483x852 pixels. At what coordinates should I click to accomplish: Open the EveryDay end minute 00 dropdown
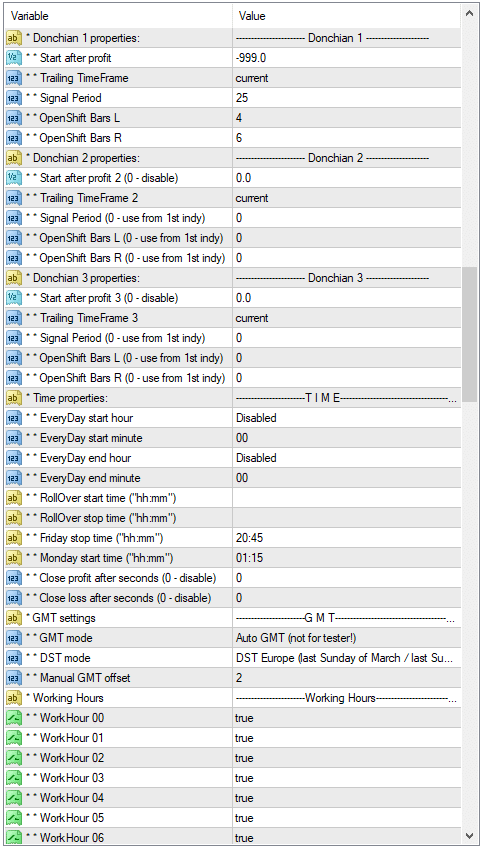coord(347,478)
